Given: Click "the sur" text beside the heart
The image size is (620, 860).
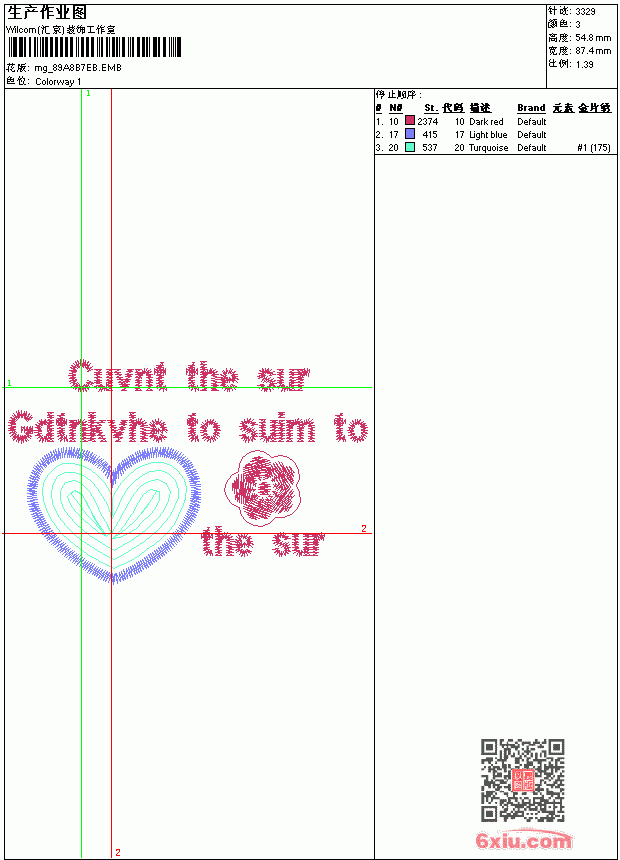Looking at the screenshot, I should (262, 542).
